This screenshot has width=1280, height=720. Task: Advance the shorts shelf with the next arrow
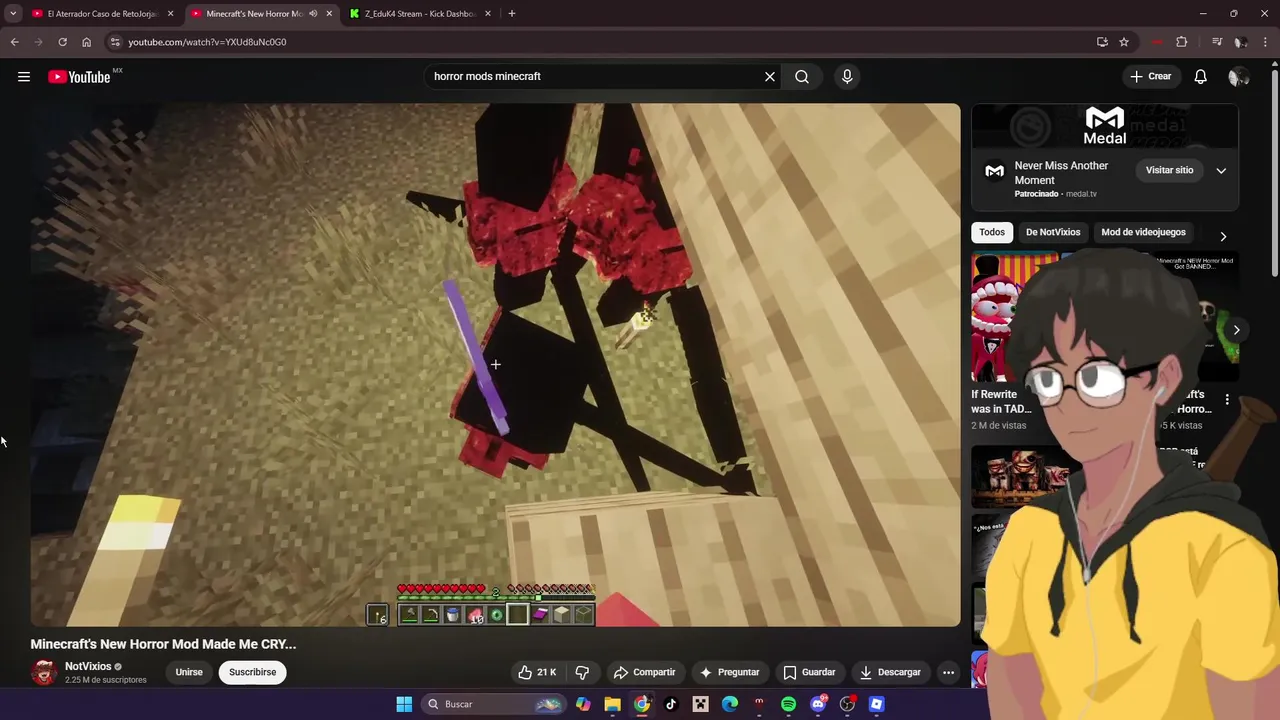(x=1236, y=330)
